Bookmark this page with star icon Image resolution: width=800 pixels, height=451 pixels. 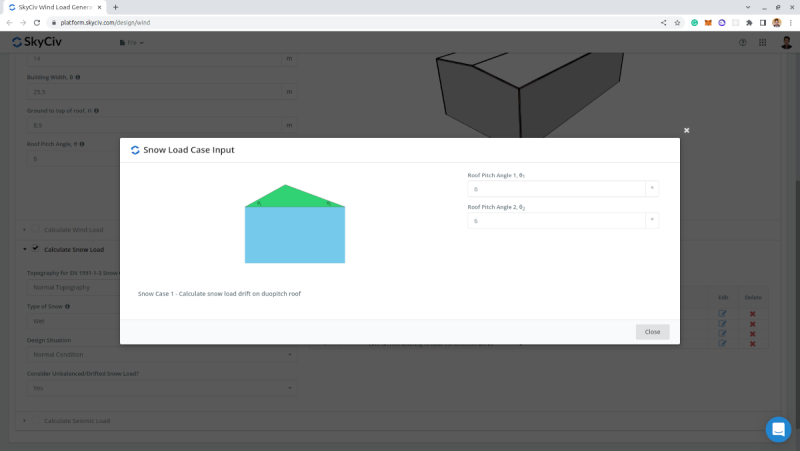click(x=677, y=22)
